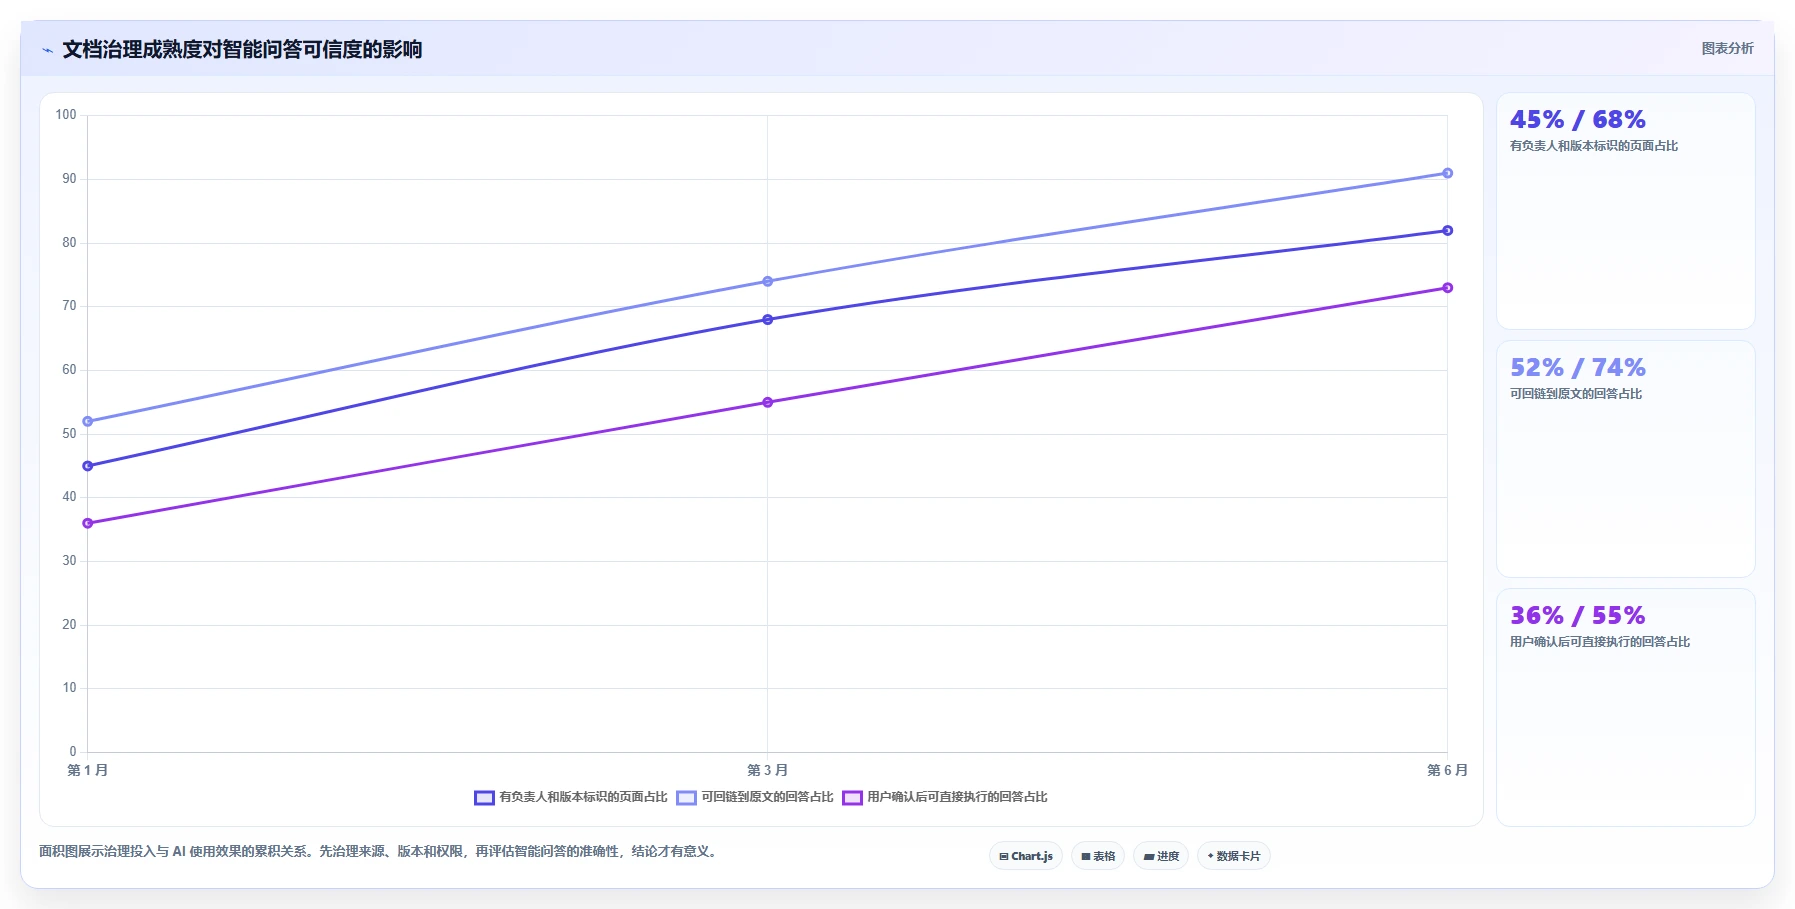
Task: Click the 第 1 月 axis label
Action: [88, 770]
